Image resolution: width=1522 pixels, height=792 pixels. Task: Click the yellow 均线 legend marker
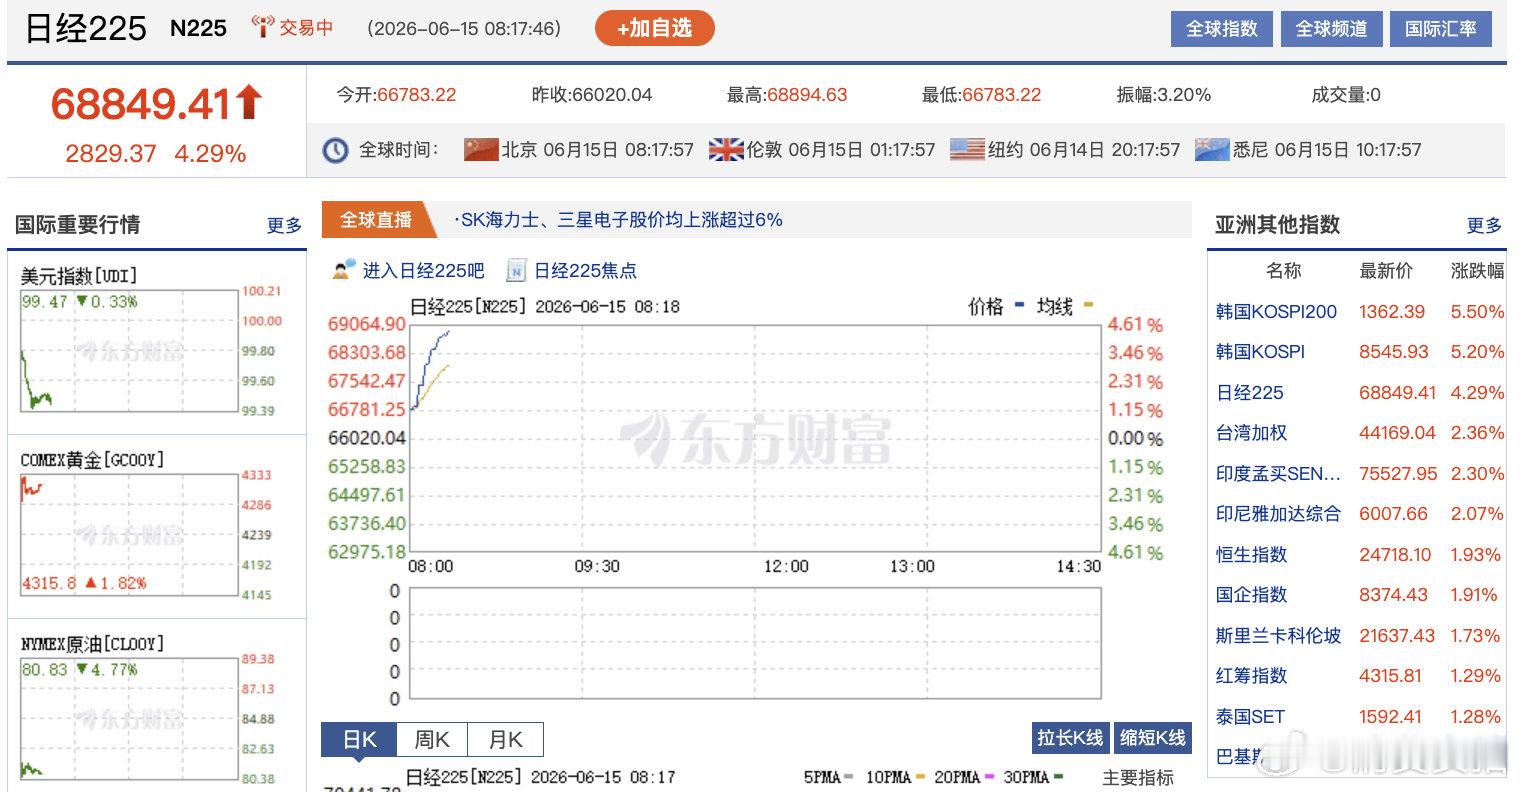1088,305
